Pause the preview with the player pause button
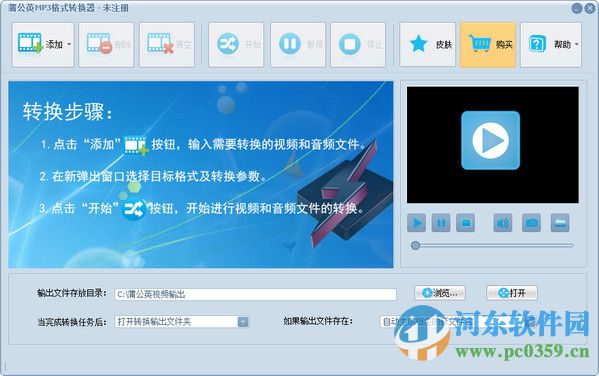599x376 pixels. (x=441, y=223)
